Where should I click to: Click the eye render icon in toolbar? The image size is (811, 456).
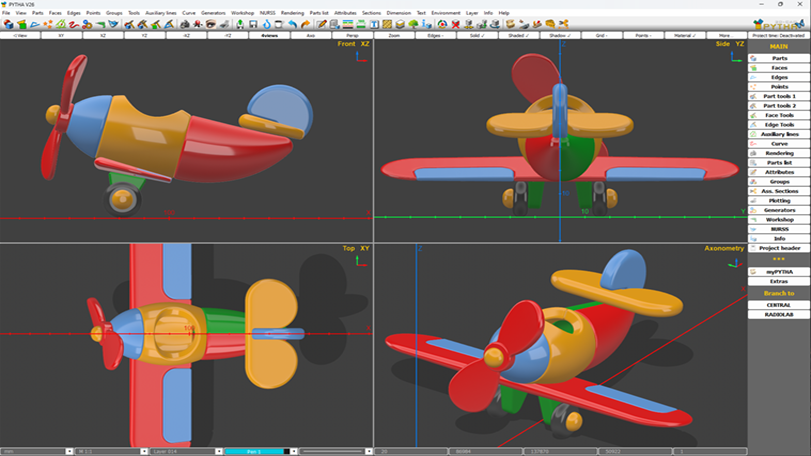click(211, 24)
